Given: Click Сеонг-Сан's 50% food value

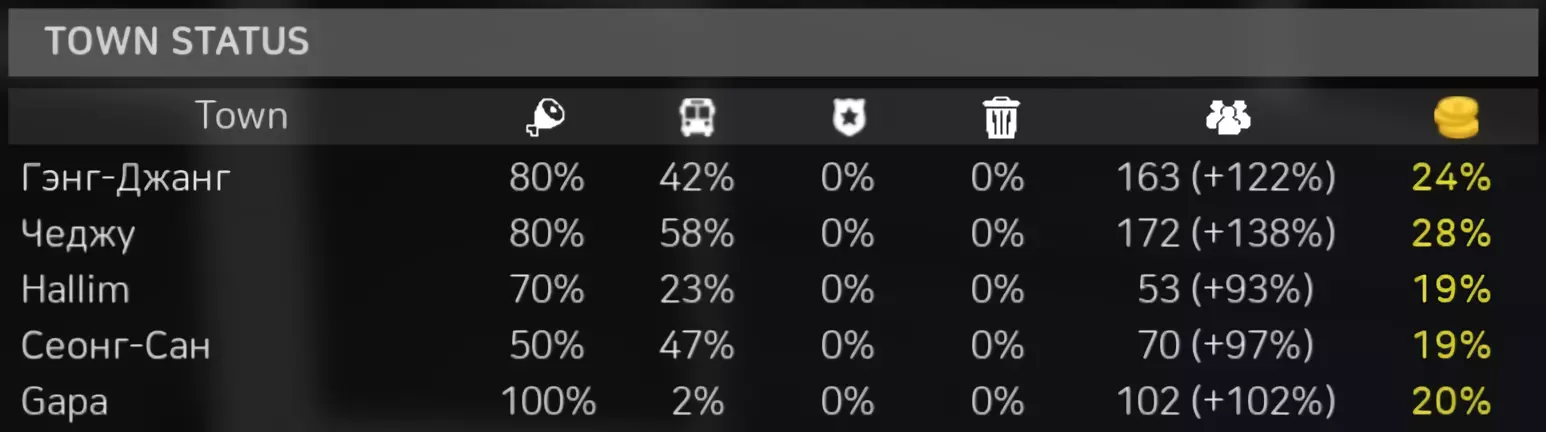Looking at the screenshot, I should pos(546,346).
